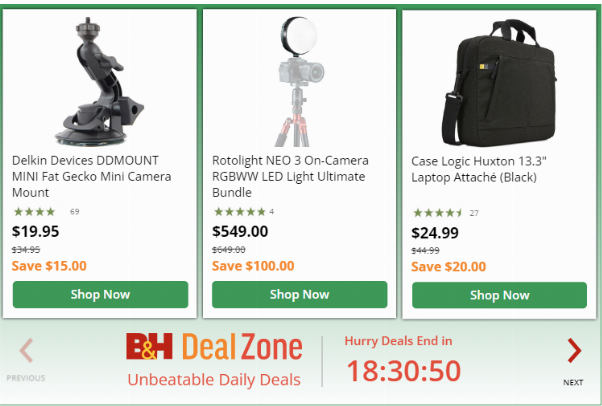Open the Case Logic laptop bag image
The height and width of the screenshot is (406, 602).
[x=499, y=83]
